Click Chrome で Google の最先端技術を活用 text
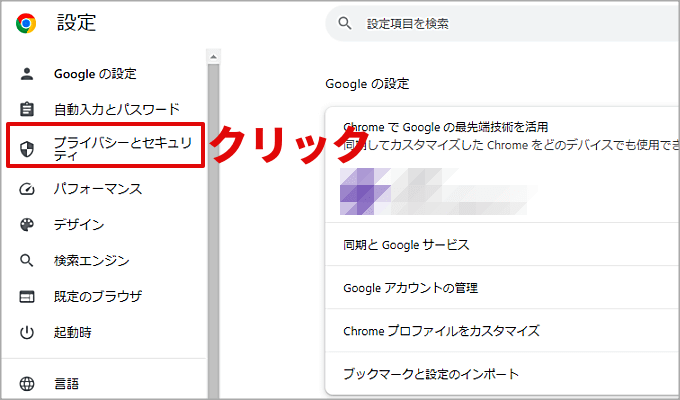 coord(446,127)
